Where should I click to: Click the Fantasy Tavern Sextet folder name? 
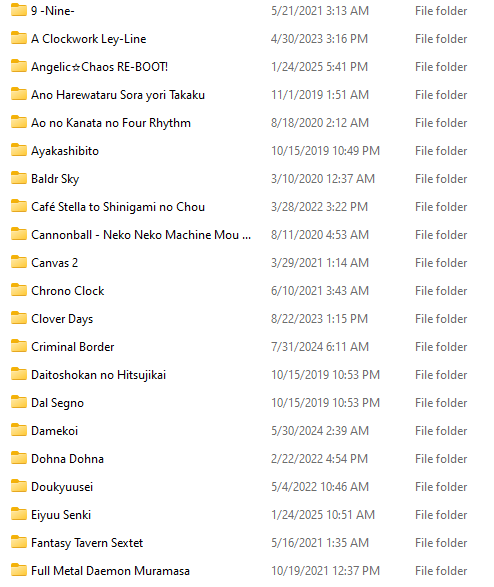(87, 543)
